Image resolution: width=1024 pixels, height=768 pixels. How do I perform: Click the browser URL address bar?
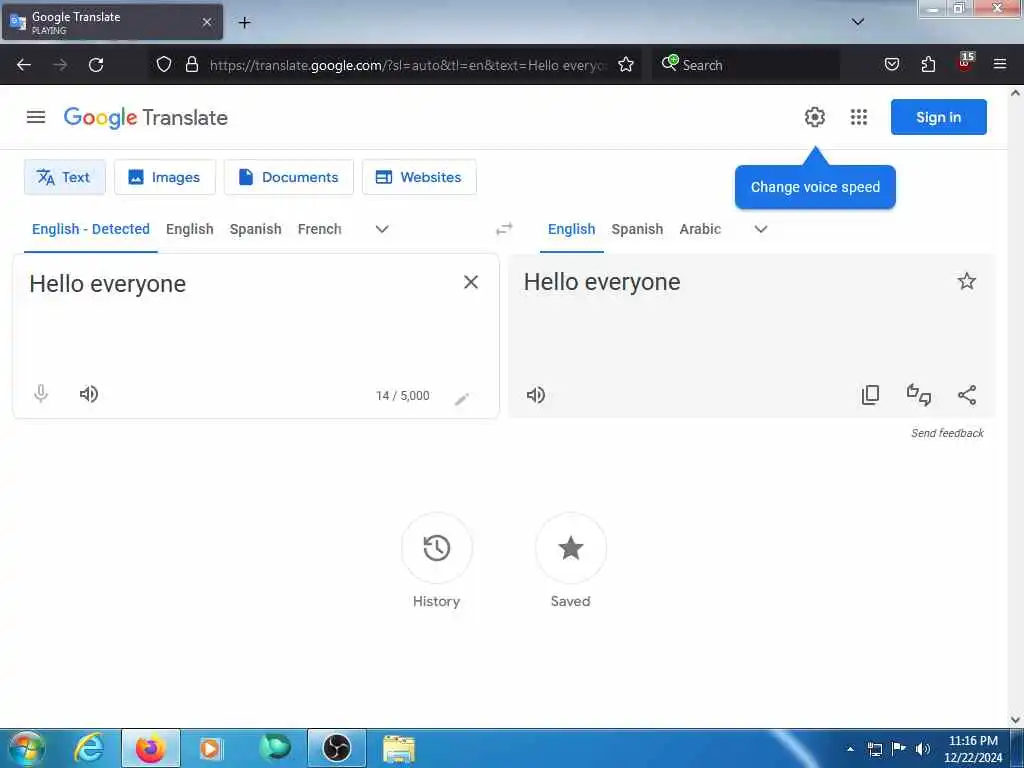408,65
